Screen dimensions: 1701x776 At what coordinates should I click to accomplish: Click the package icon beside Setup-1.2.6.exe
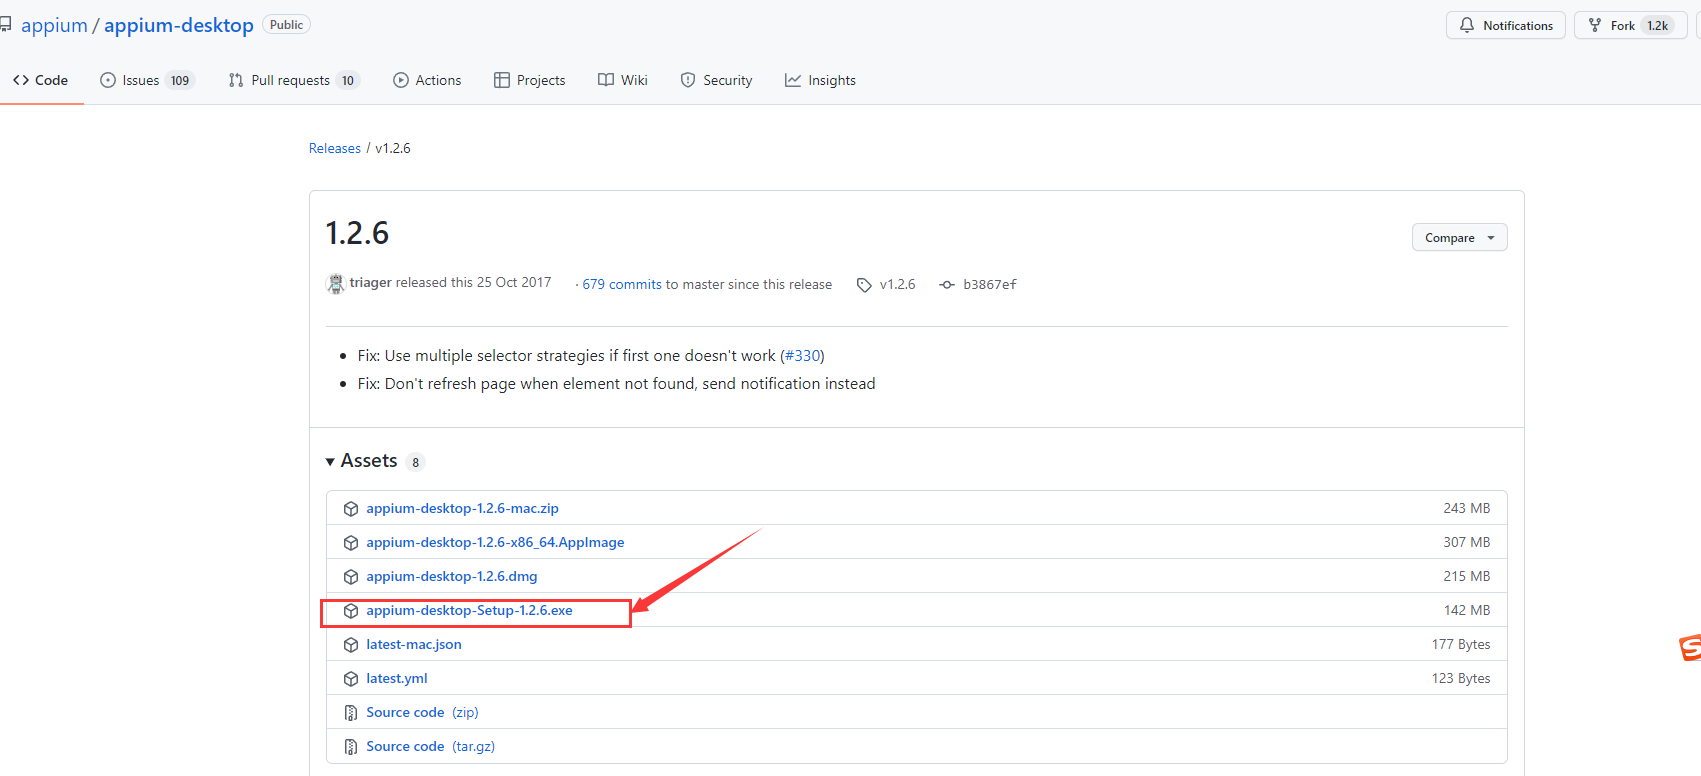pyautogui.click(x=351, y=611)
